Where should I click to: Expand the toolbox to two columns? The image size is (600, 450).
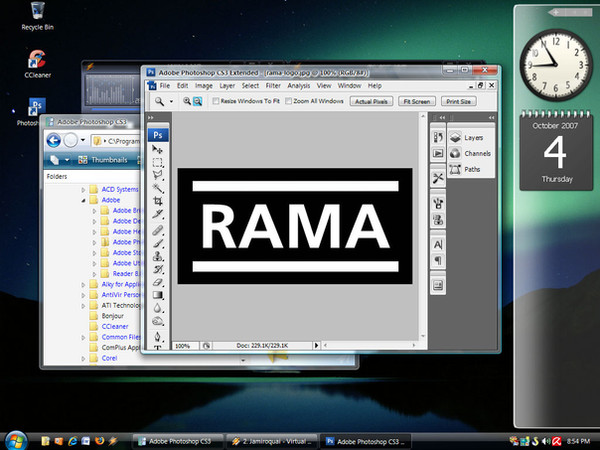[x=151, y=117]
